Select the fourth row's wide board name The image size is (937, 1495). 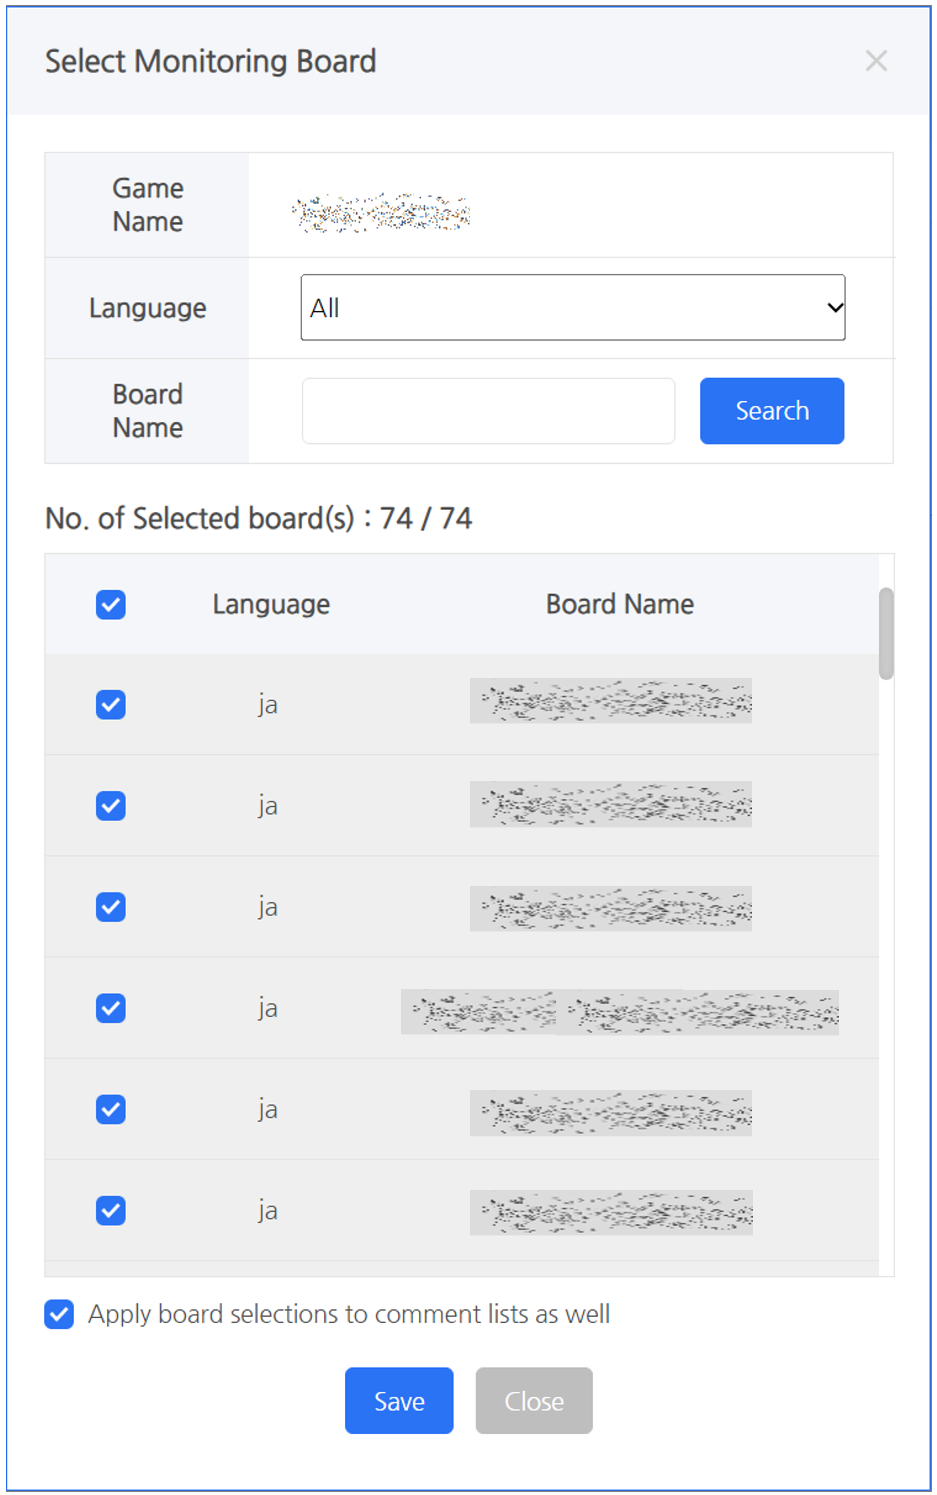click(x=619, y=1012)
